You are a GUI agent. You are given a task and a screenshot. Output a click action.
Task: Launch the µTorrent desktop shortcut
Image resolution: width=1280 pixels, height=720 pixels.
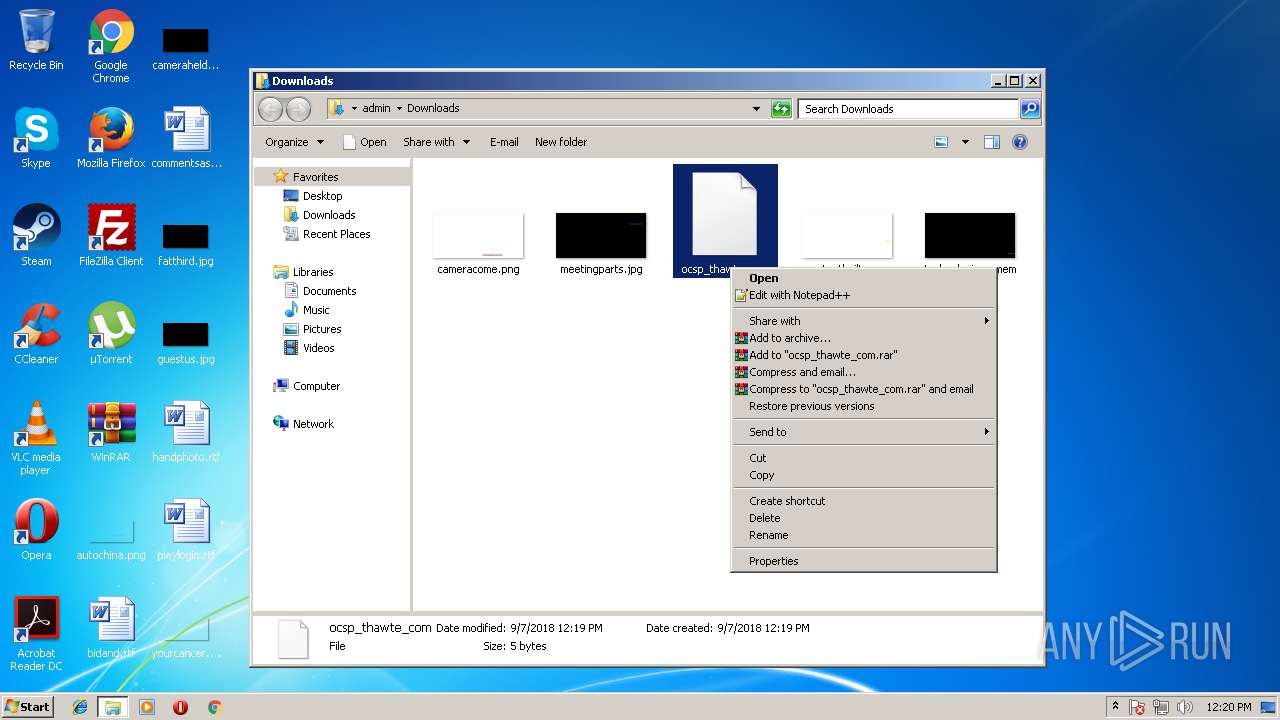111,334
